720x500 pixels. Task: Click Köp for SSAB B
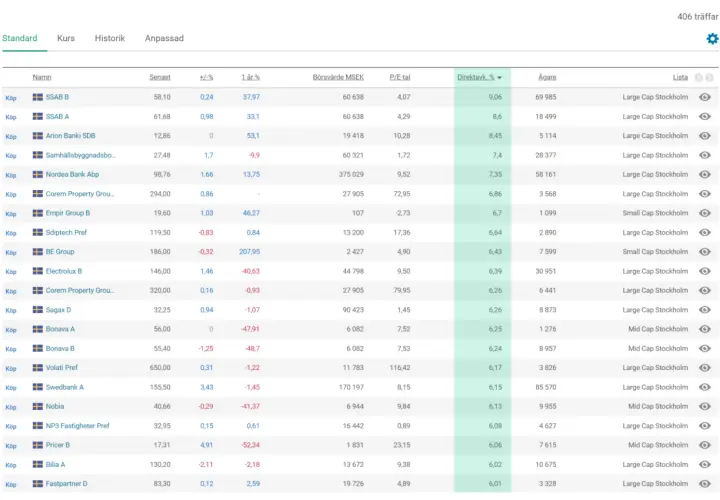11,98
